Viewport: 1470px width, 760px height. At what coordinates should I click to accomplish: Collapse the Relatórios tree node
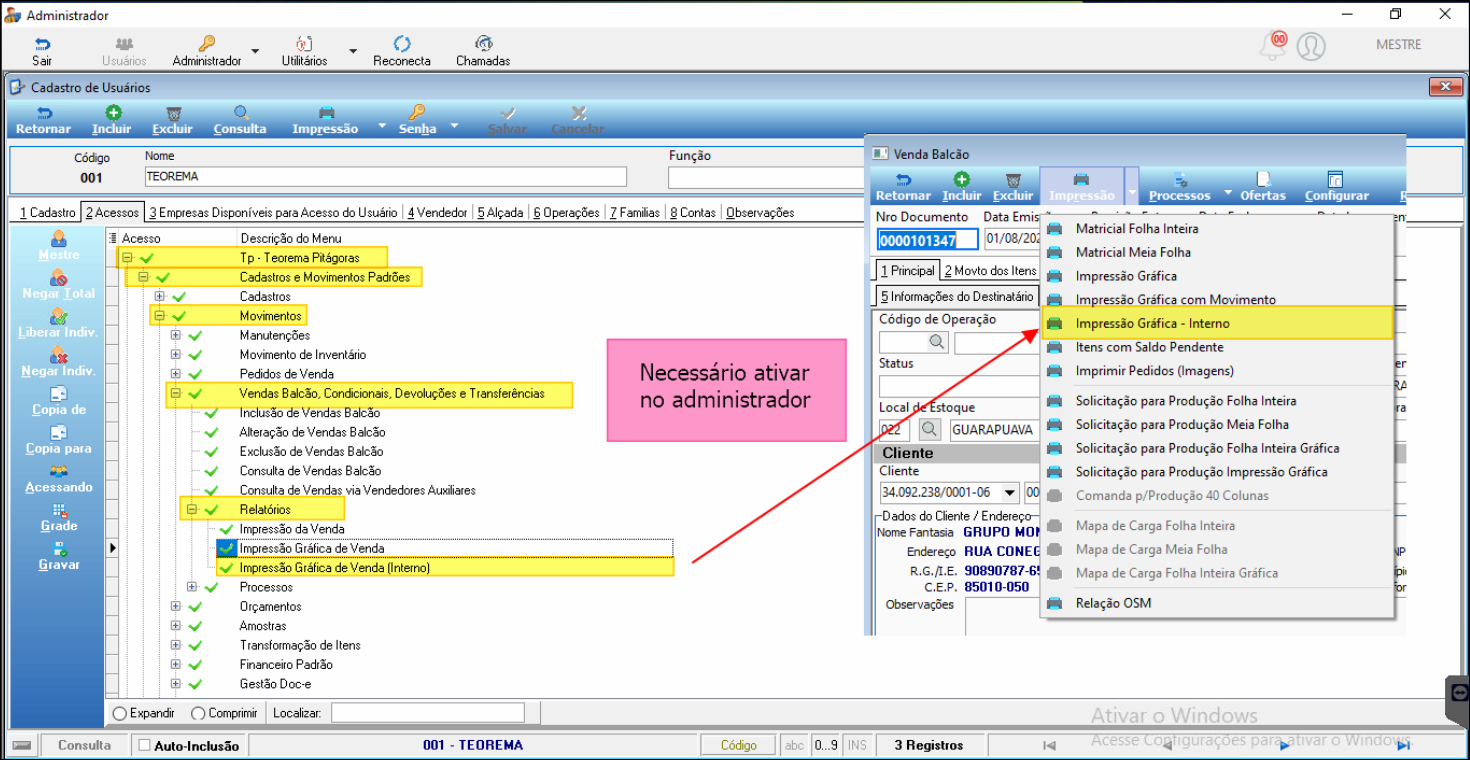tap(191, 510)
